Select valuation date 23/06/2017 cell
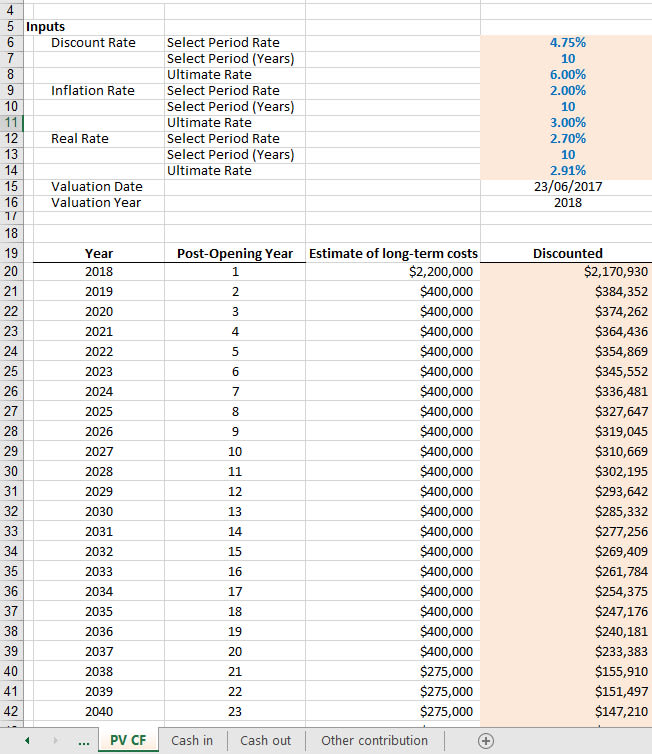The height and width of the screenshot is (754, 652). tap(566, 187)
